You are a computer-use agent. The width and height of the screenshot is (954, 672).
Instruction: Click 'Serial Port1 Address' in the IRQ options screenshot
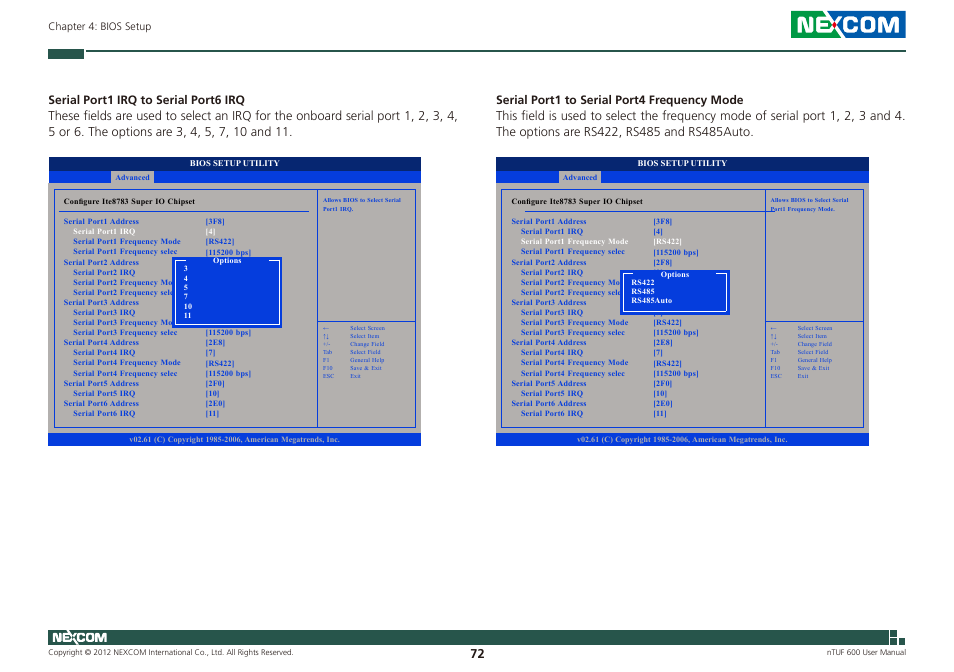click(101, 221)
